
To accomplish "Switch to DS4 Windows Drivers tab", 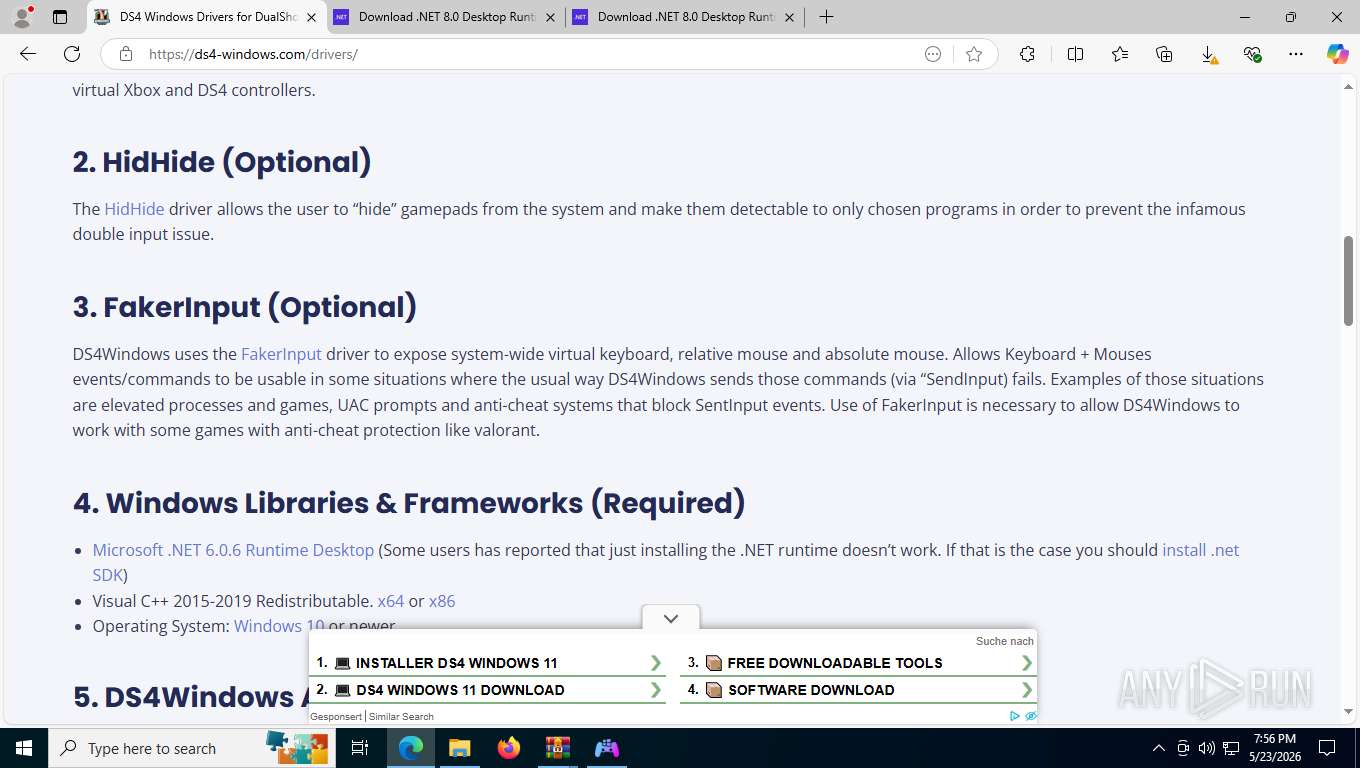I will click(207, 17).
